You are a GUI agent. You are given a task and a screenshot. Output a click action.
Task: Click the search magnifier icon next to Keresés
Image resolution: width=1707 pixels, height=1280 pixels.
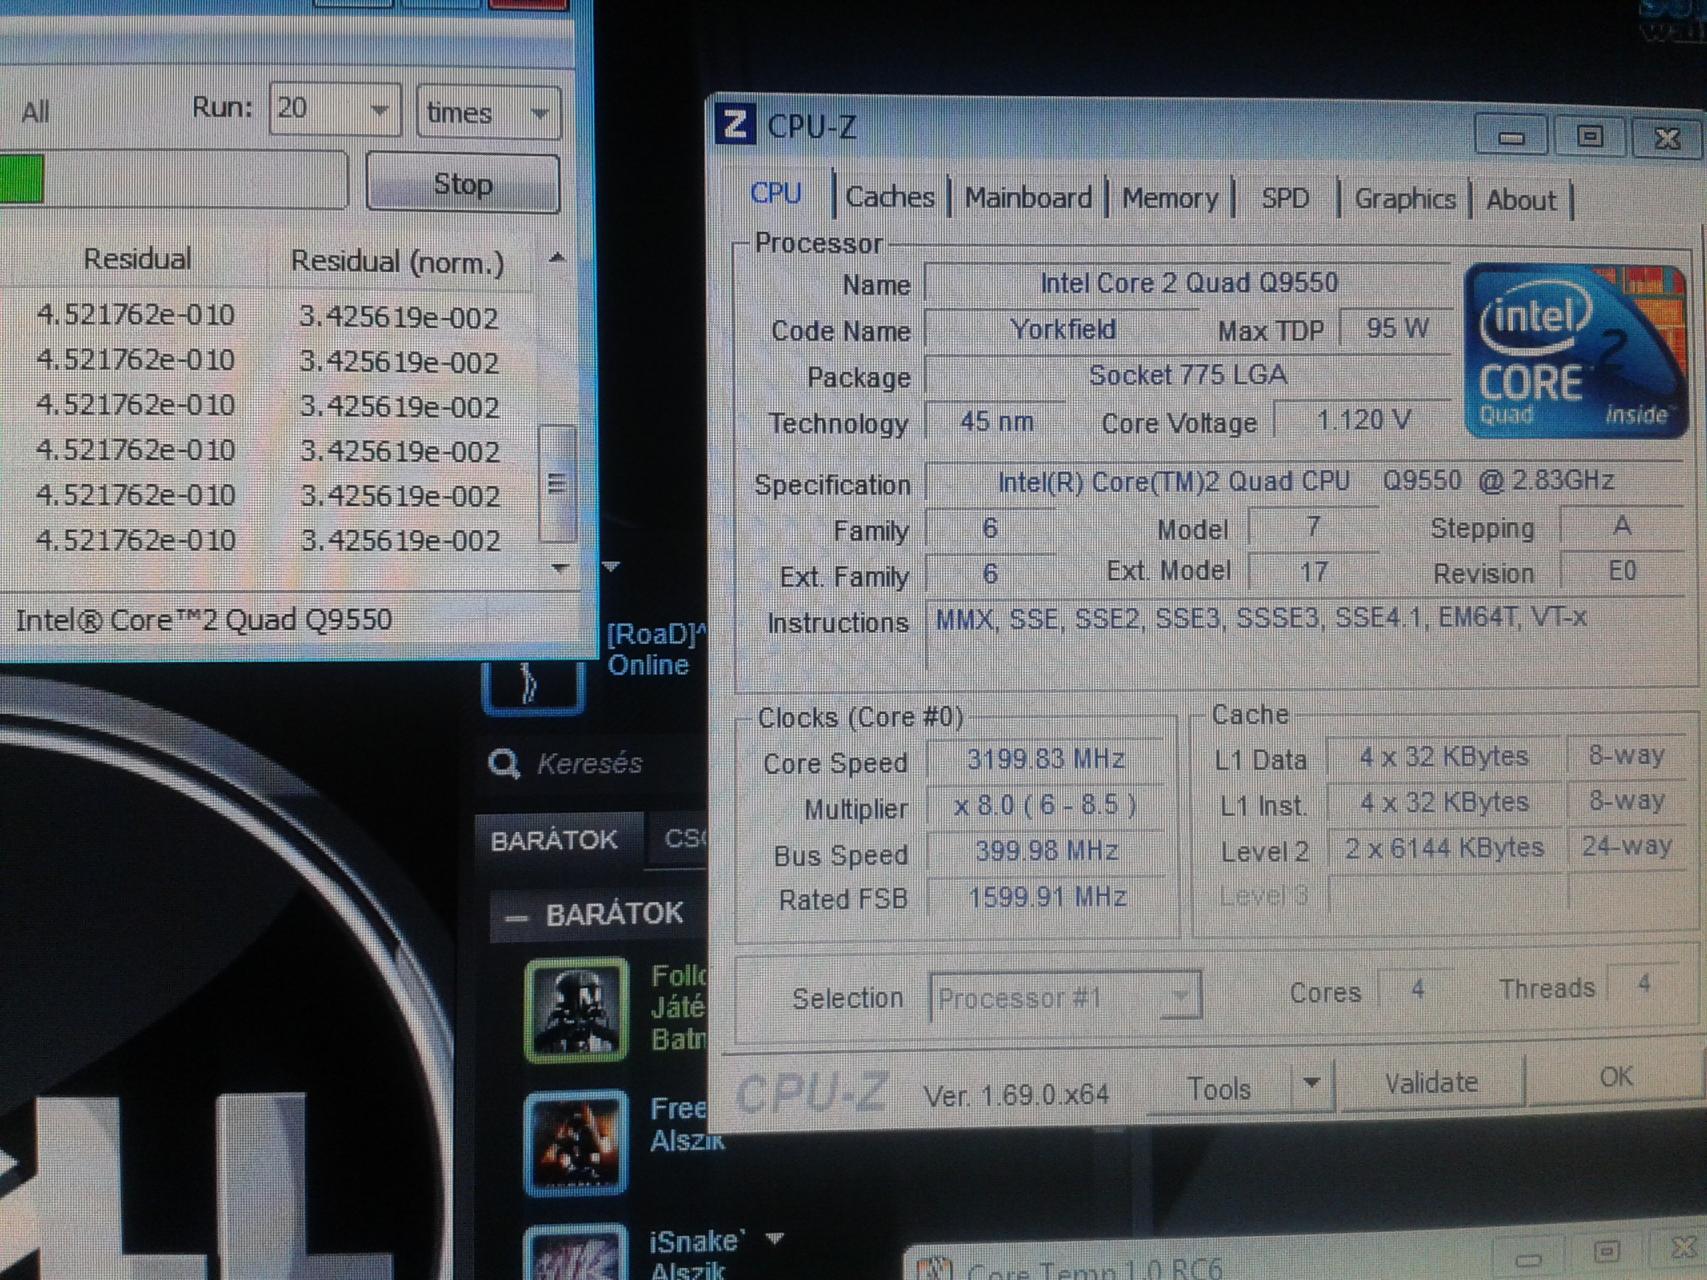coord(504,764)
